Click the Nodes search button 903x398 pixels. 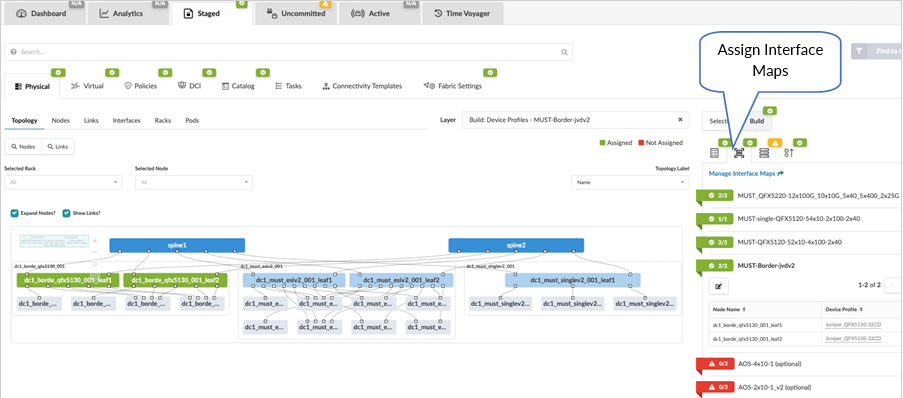coord(22,147)
